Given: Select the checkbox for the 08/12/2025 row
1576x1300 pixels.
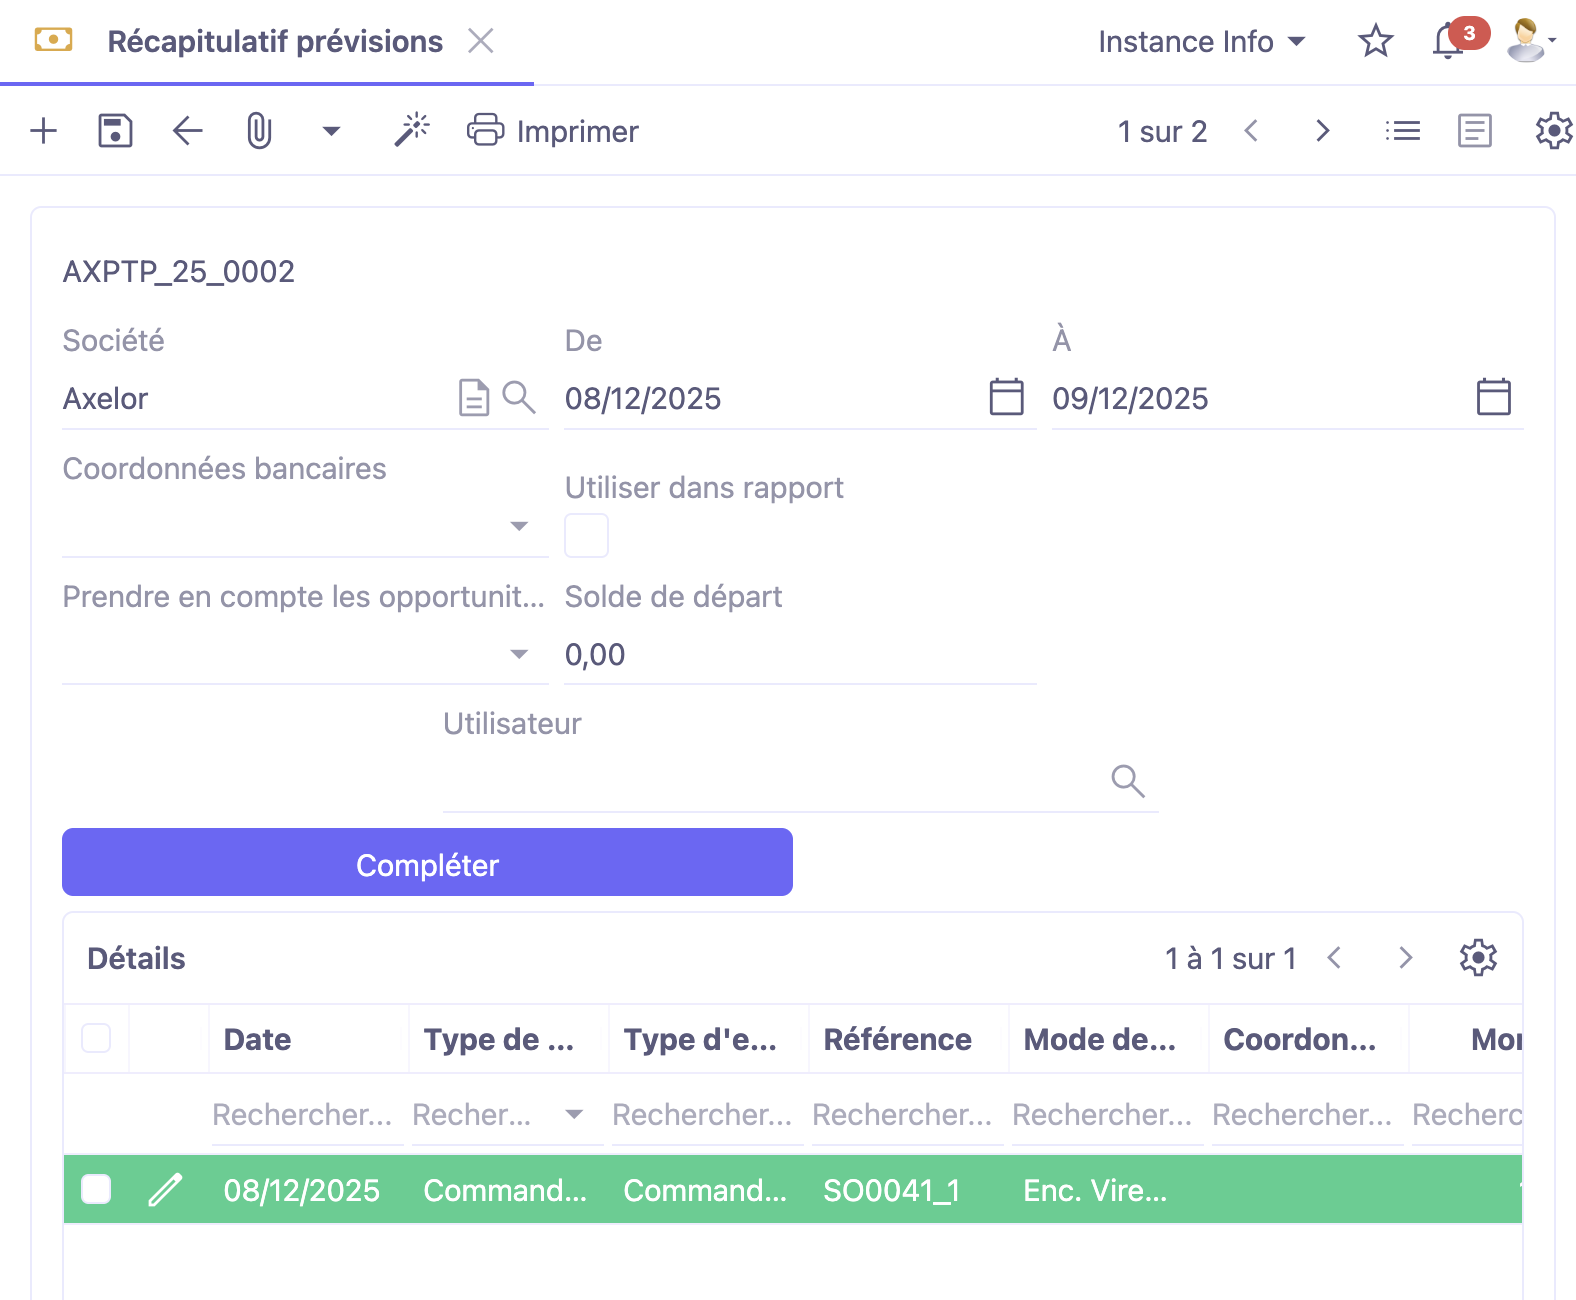Looking at the screenshot, I should [x=96, y=1190].
